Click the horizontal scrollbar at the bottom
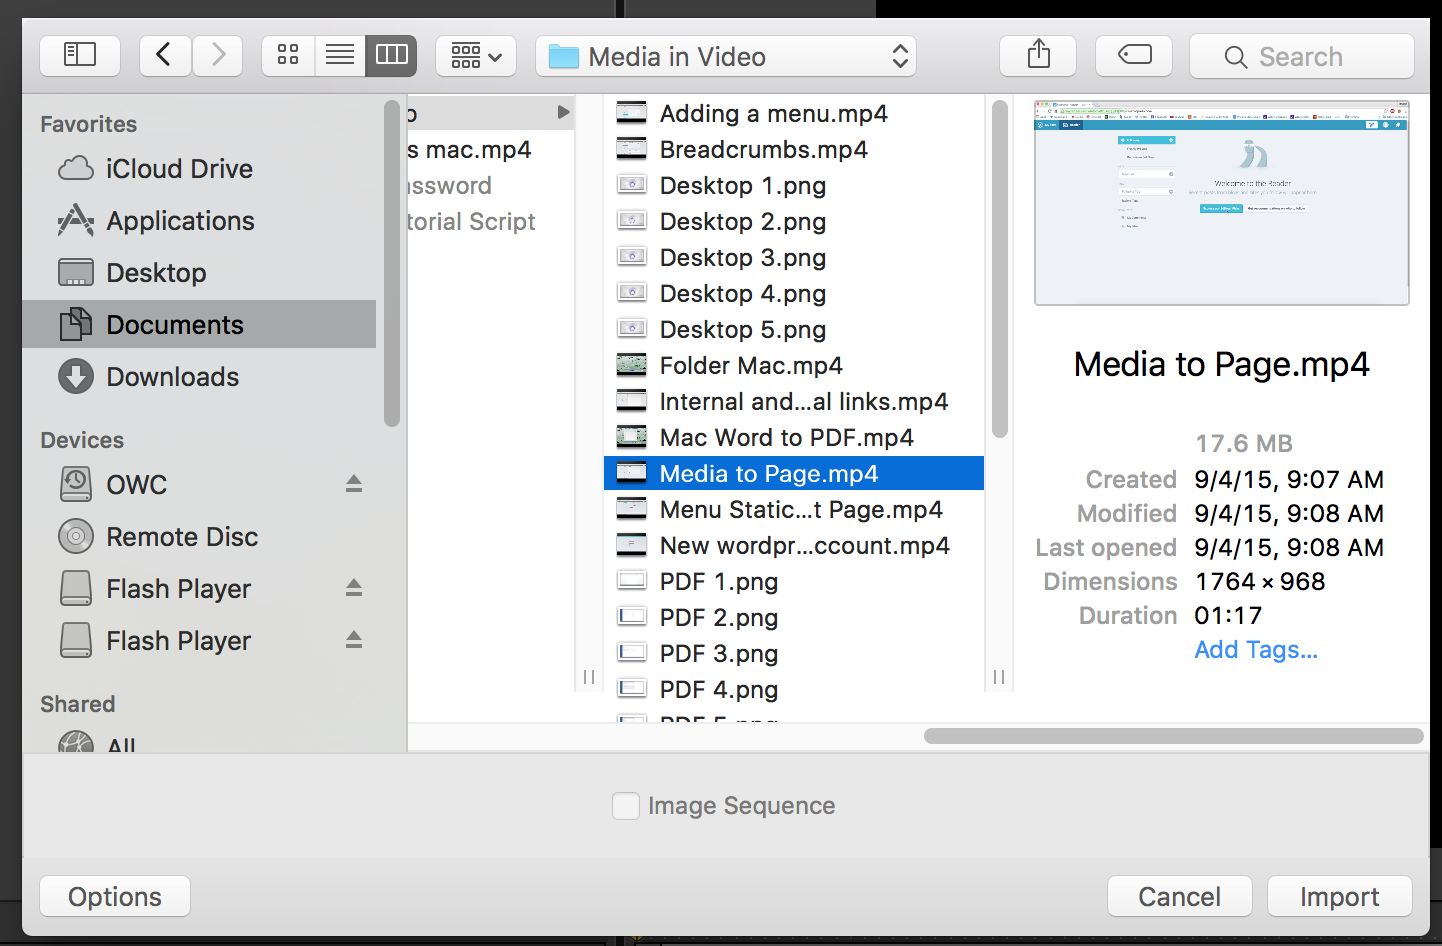Screen dimensions: 1442x946 coord(1173,736)
